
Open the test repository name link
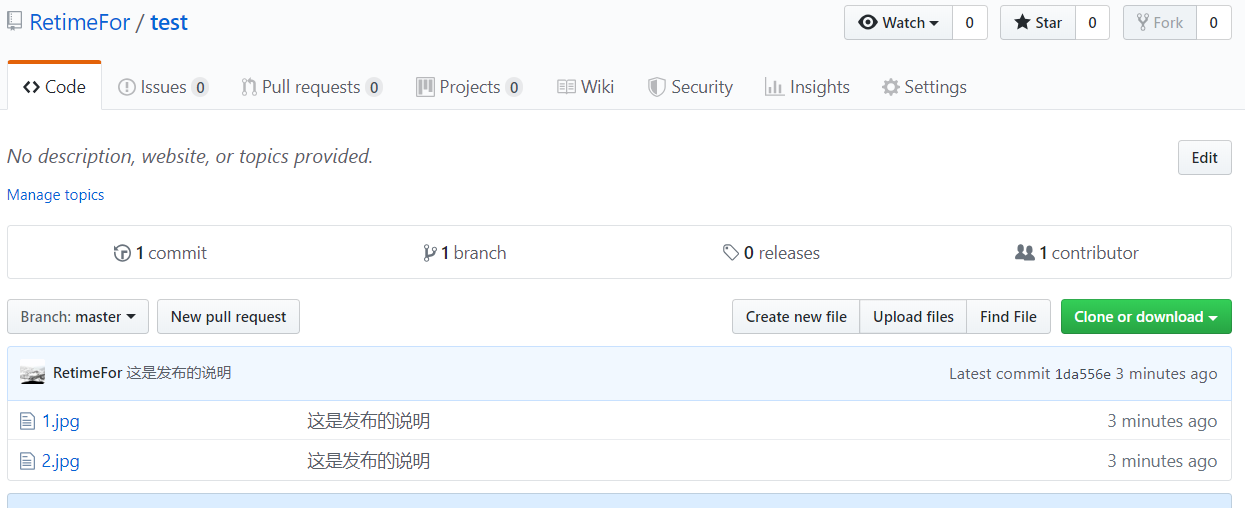point(169,22)
